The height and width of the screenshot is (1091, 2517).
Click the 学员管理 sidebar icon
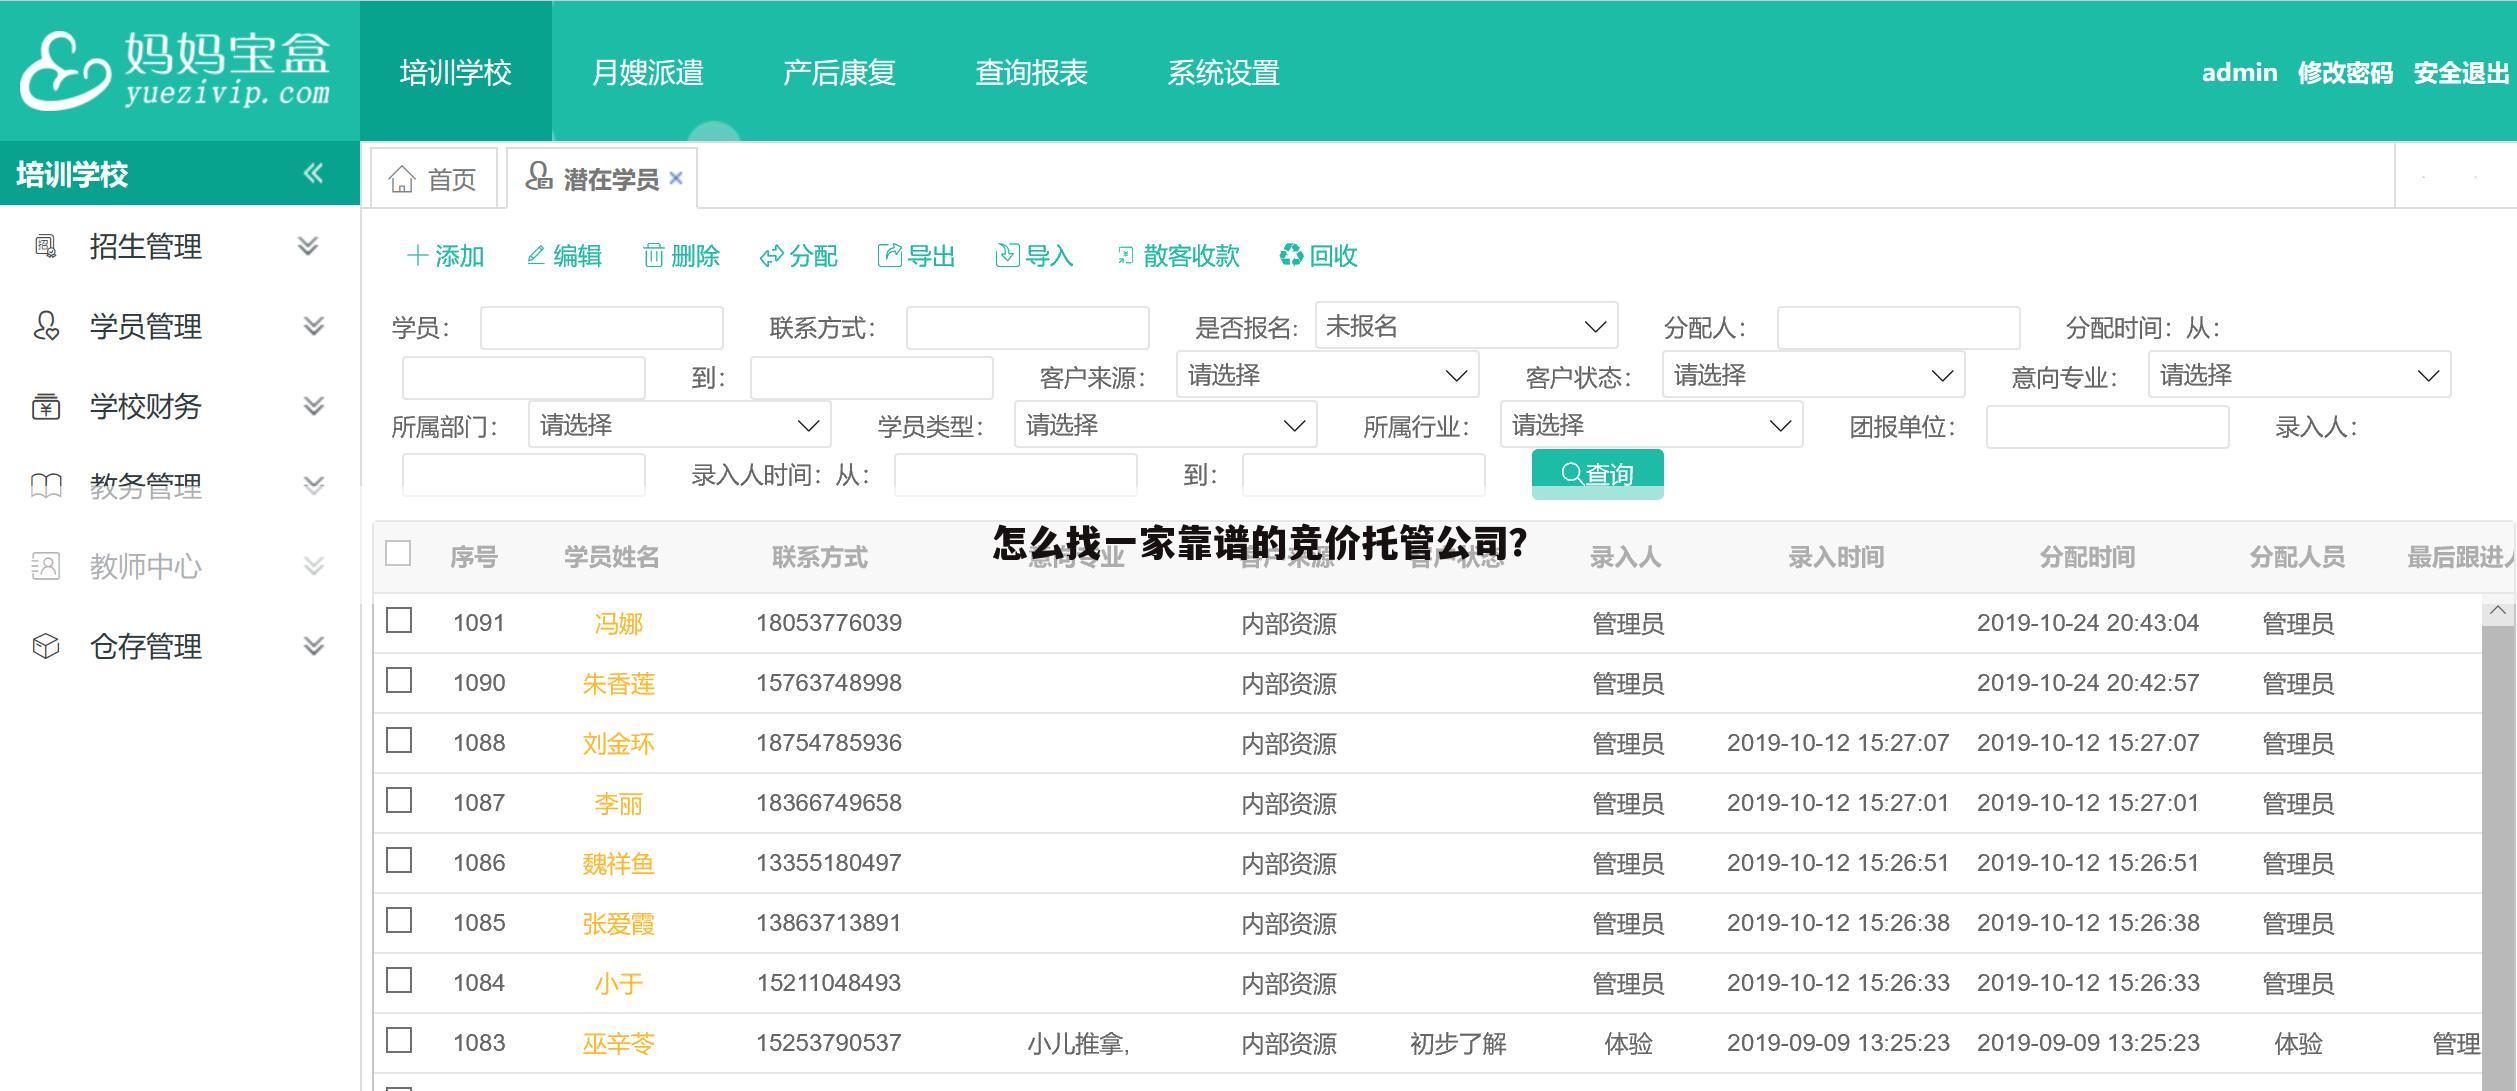click(46, 326)
